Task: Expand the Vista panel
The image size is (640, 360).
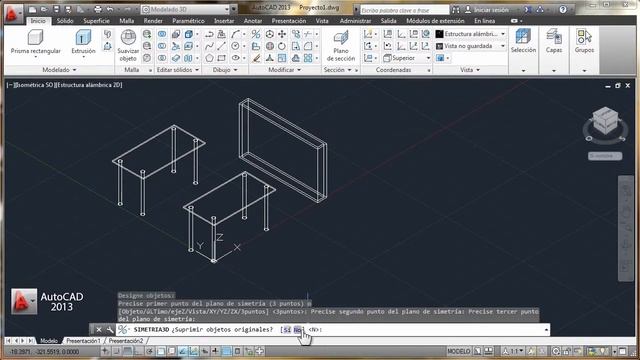Action: 470,70
